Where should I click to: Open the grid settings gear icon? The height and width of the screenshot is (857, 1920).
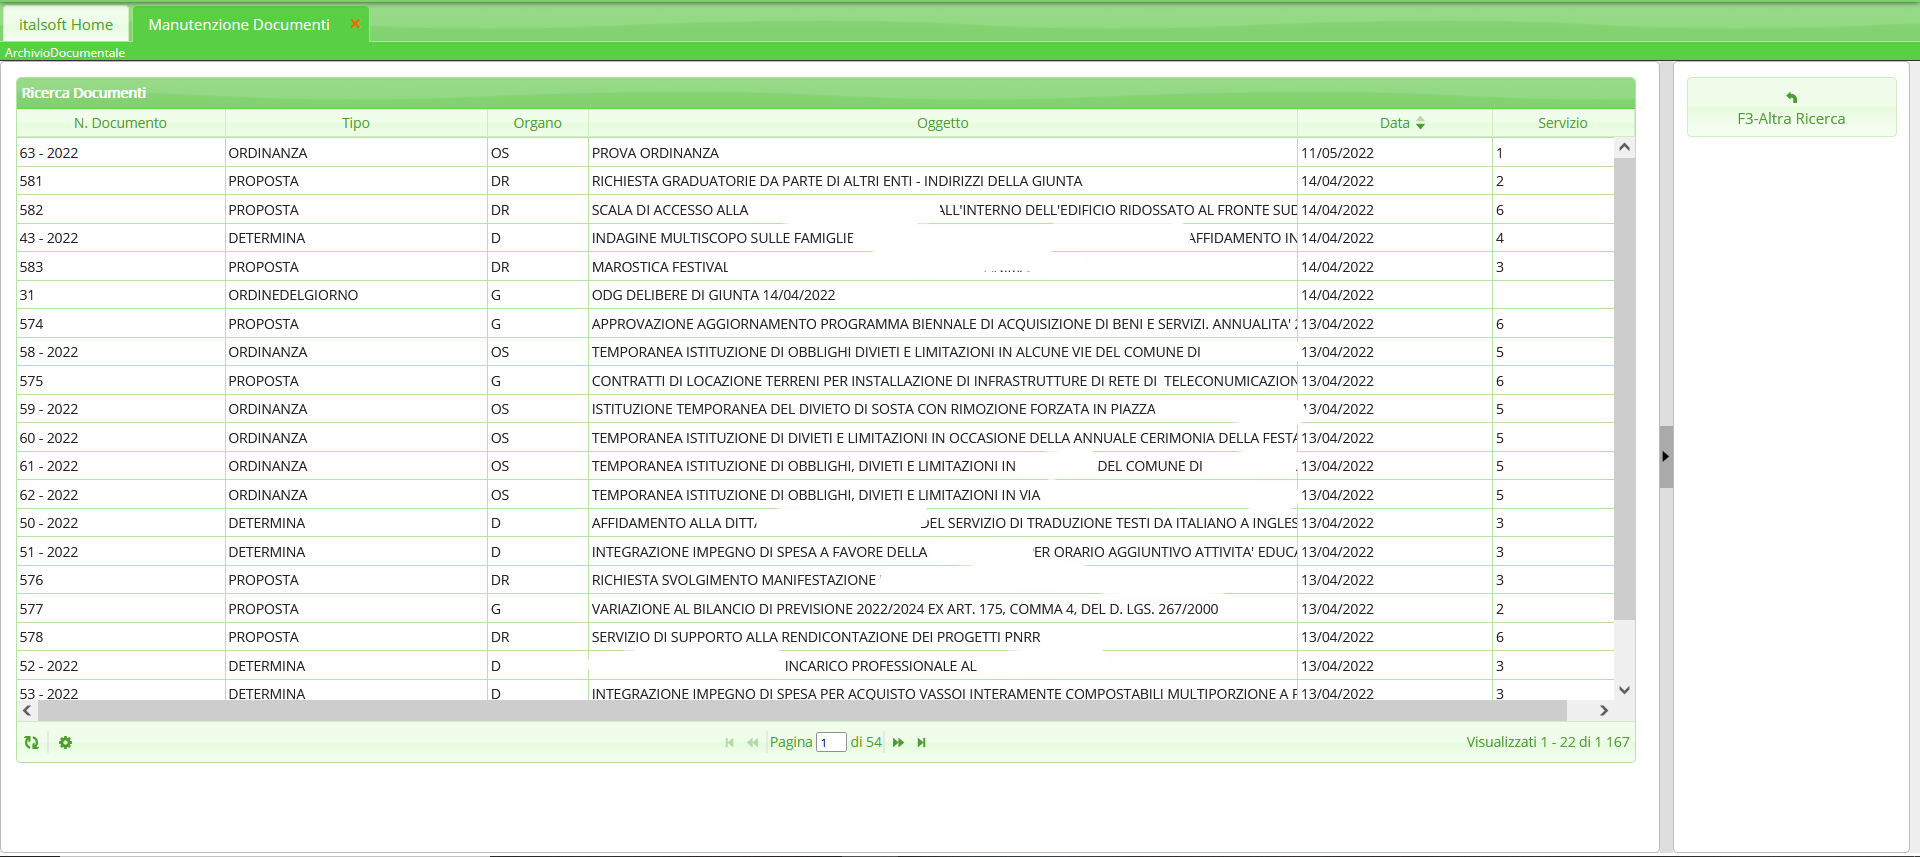(x=65, y=742)
